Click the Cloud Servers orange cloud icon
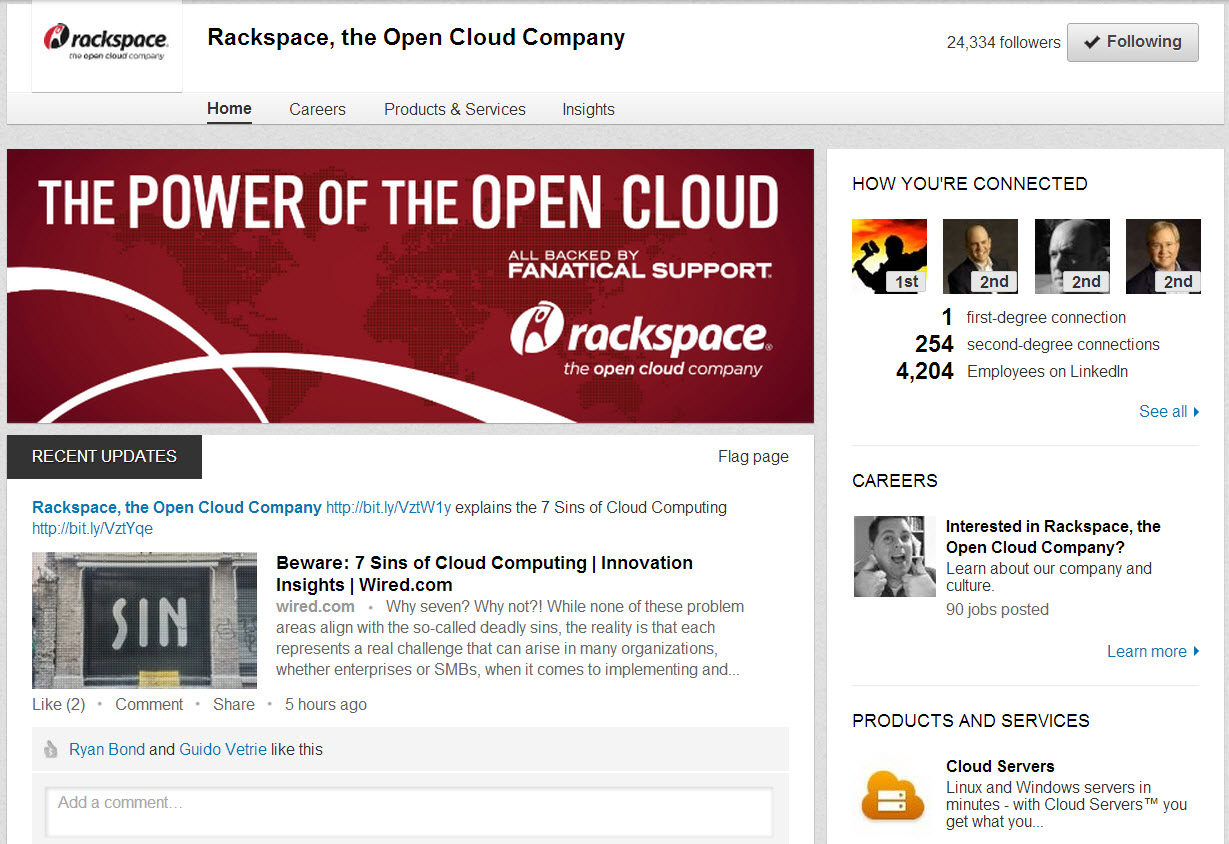This screenshot has height=844, width=1229. point(892,797)
